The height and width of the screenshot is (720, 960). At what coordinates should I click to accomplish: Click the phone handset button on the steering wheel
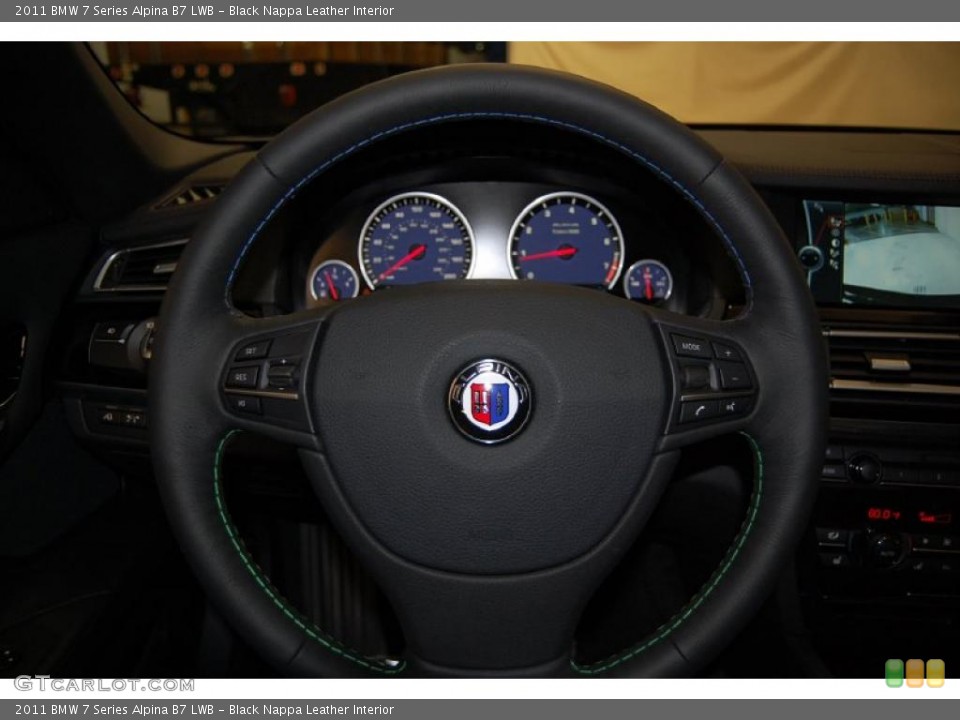click(699, 410)
